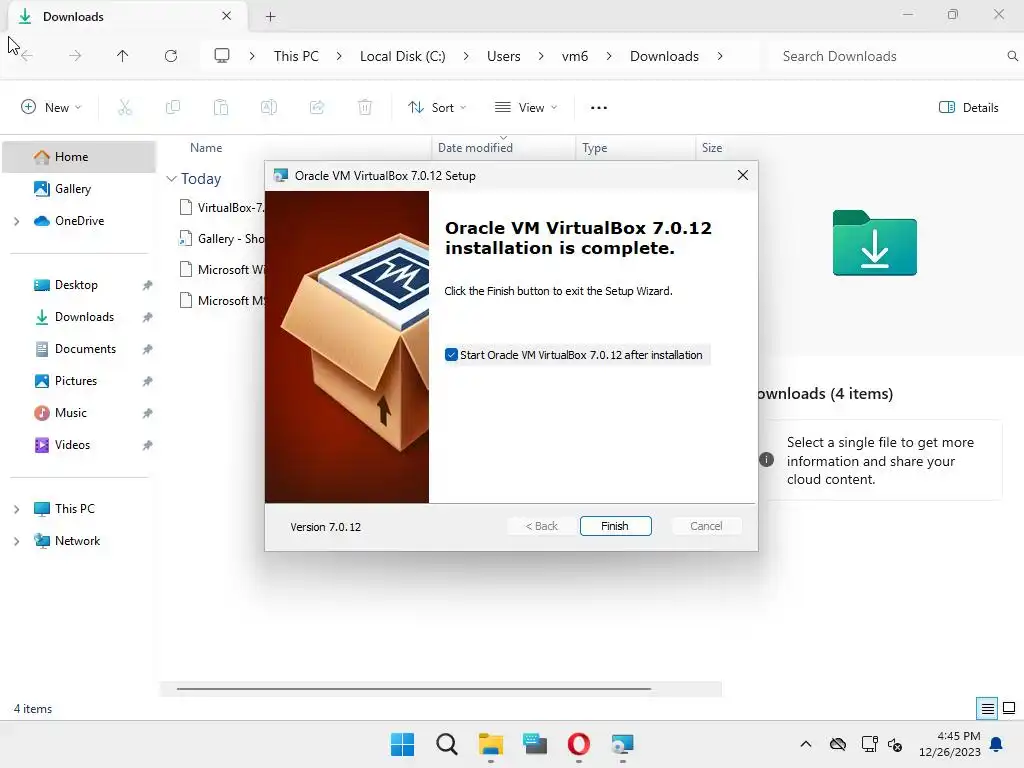The image size is (1024, 768).
Task: Select the VirtualBox-7 installer file
Action: [221, 208]
